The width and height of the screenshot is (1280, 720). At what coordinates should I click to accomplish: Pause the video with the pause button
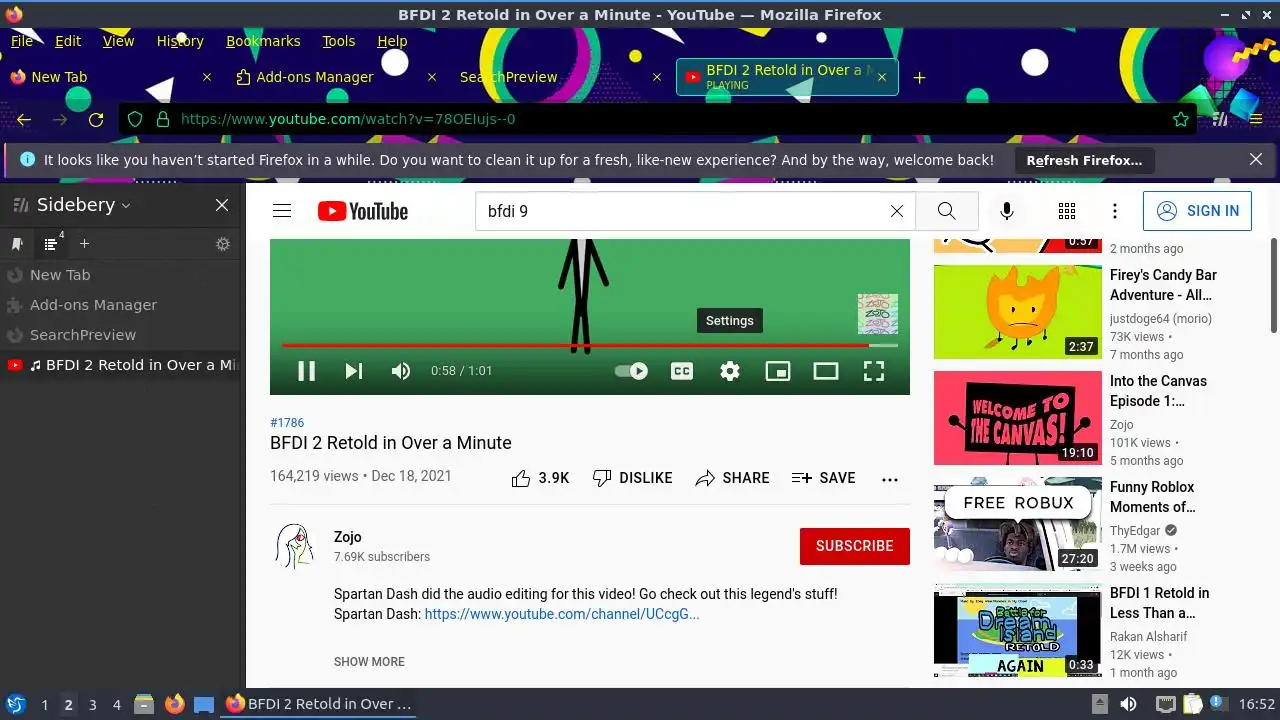(307, 371)
